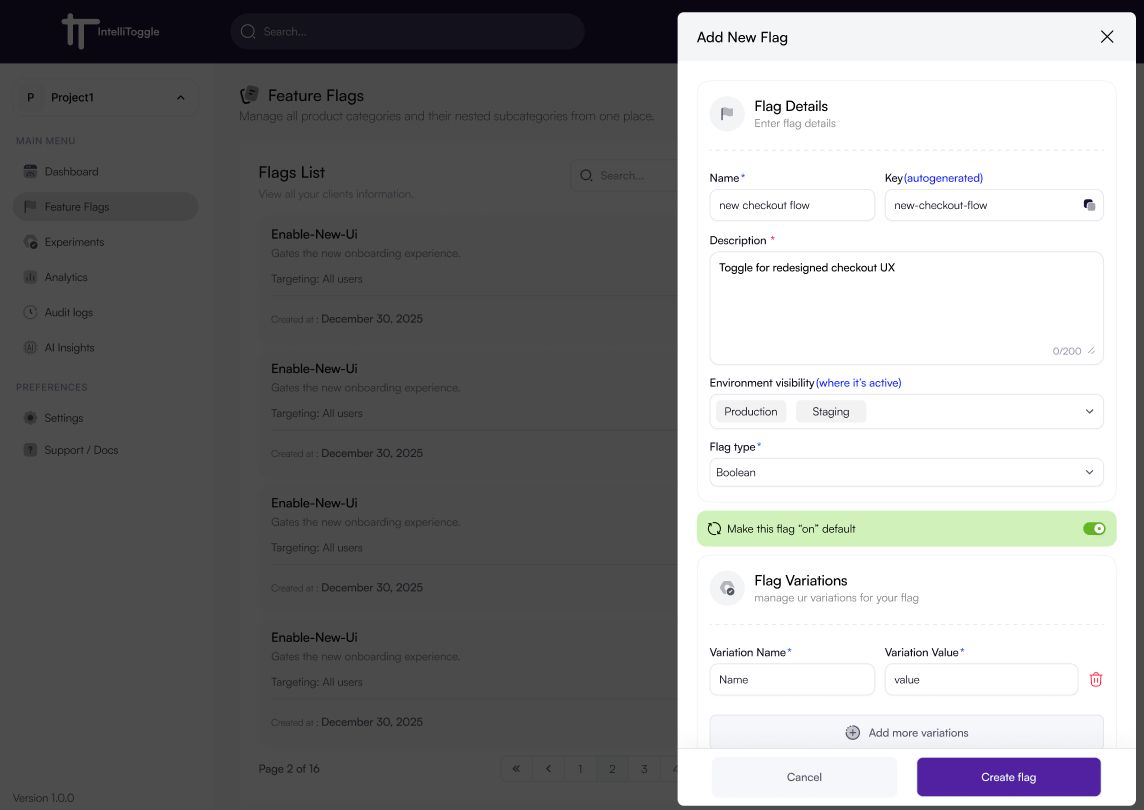Click the plus icon in Add more variations

click(x=852, y=733)
